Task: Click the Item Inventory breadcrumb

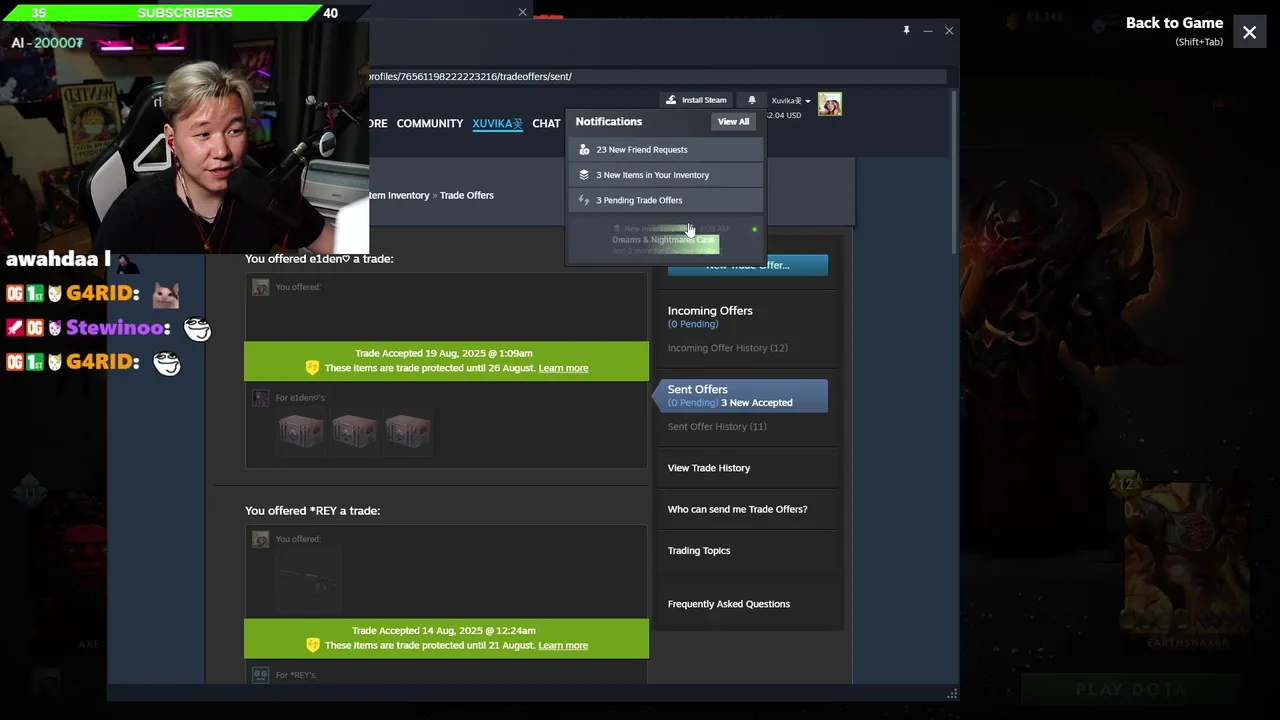Action: point(399,195)
